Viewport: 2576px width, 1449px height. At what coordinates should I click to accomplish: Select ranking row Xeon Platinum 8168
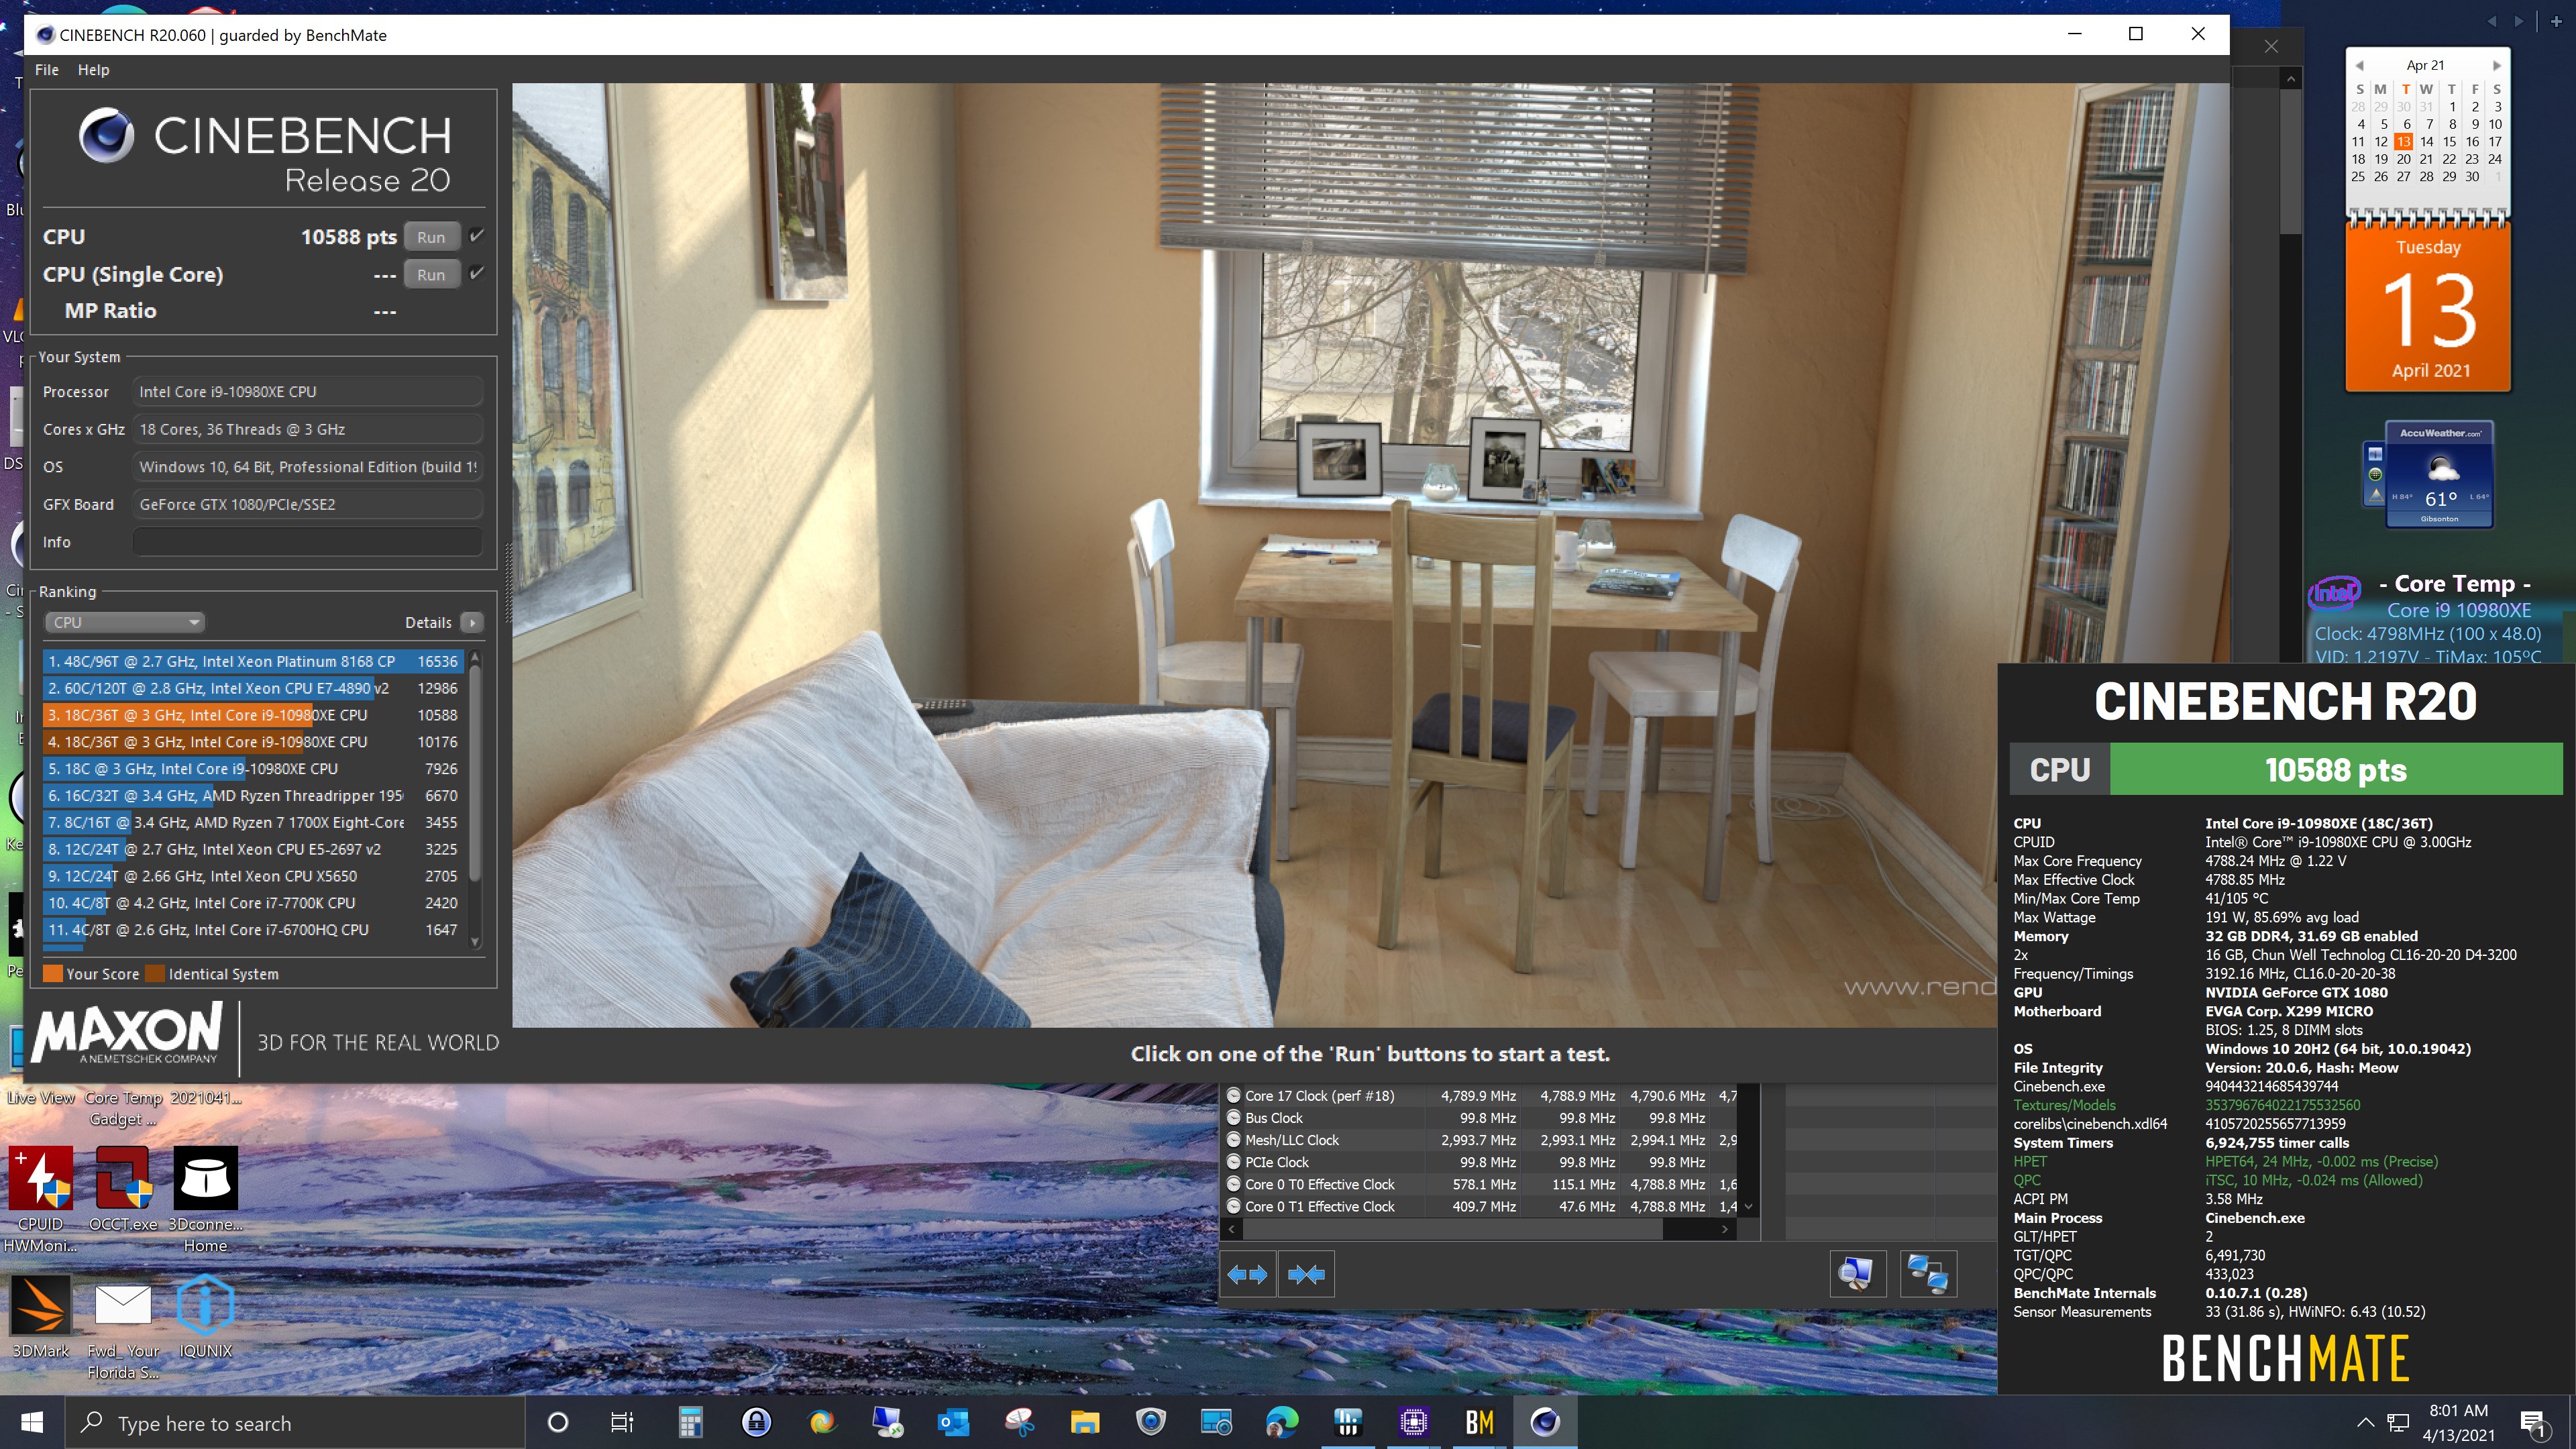252,661
